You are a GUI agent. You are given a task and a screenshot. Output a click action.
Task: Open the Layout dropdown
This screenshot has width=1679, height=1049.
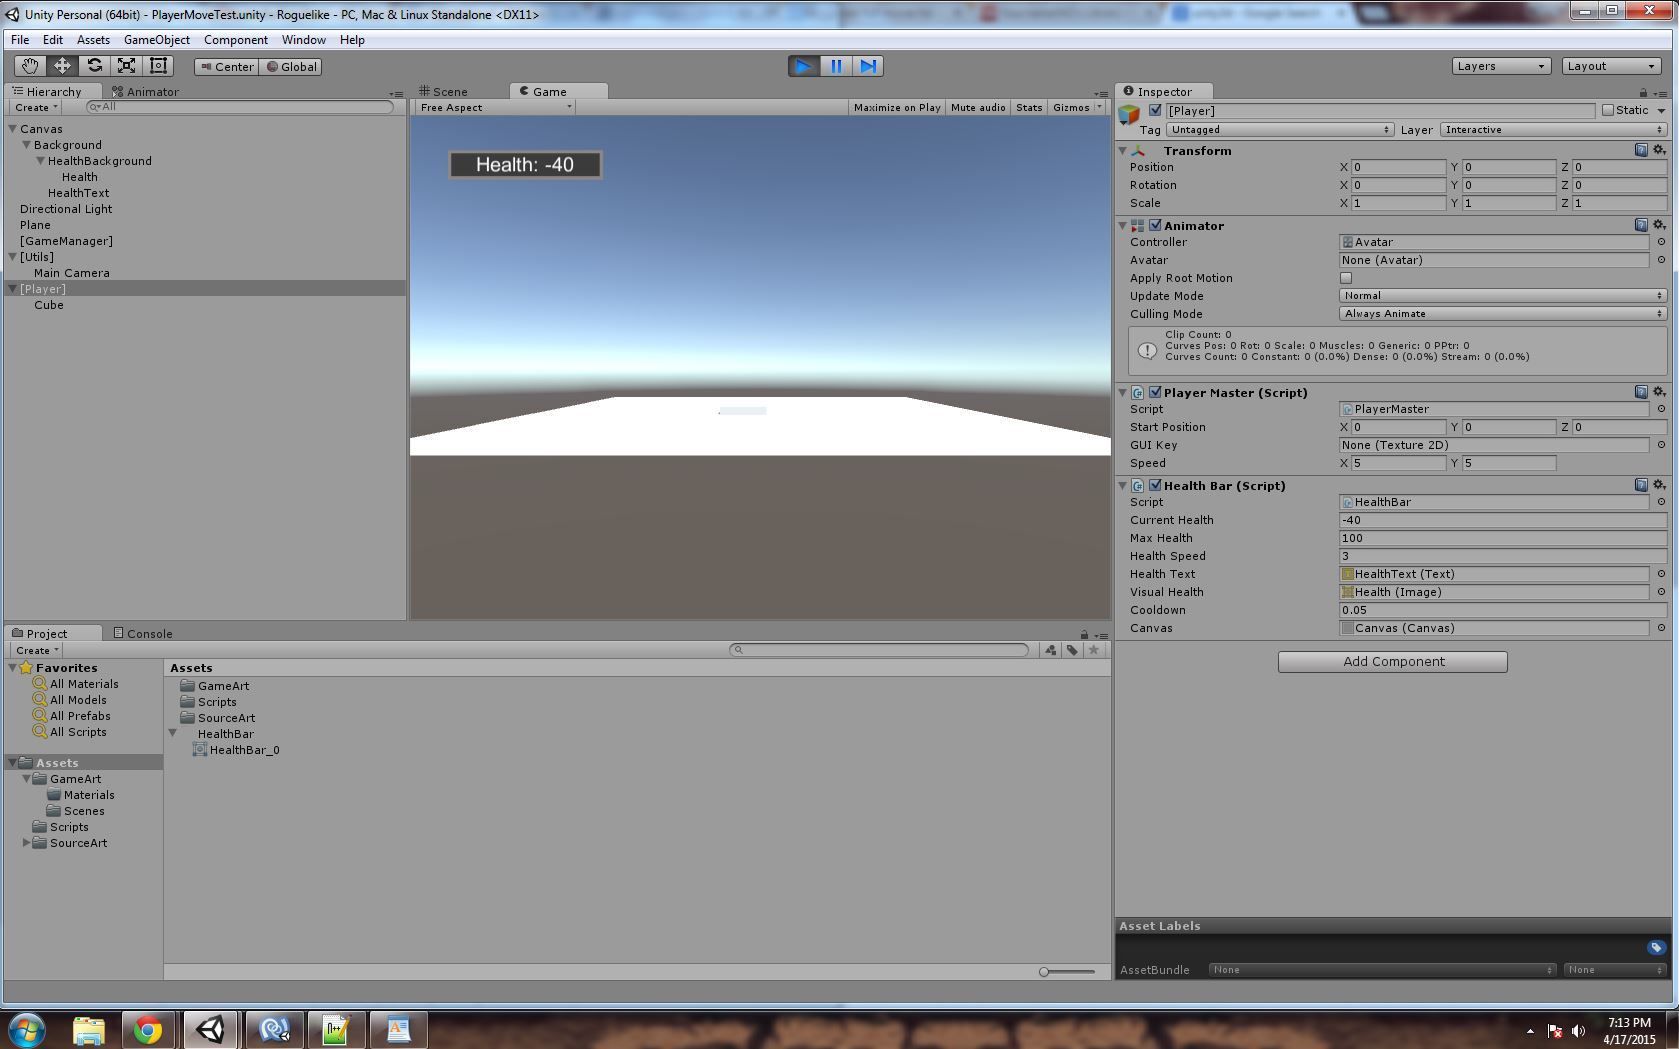(x=1611, y=66)
